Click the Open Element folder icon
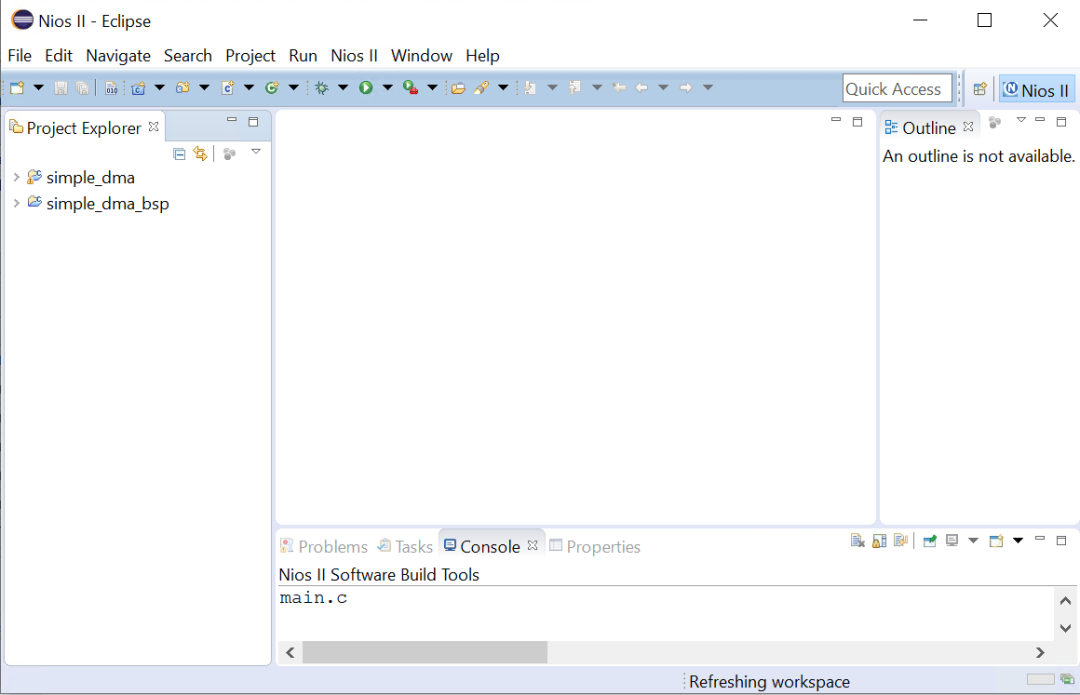1080x695 pixels. pos(458,87)
